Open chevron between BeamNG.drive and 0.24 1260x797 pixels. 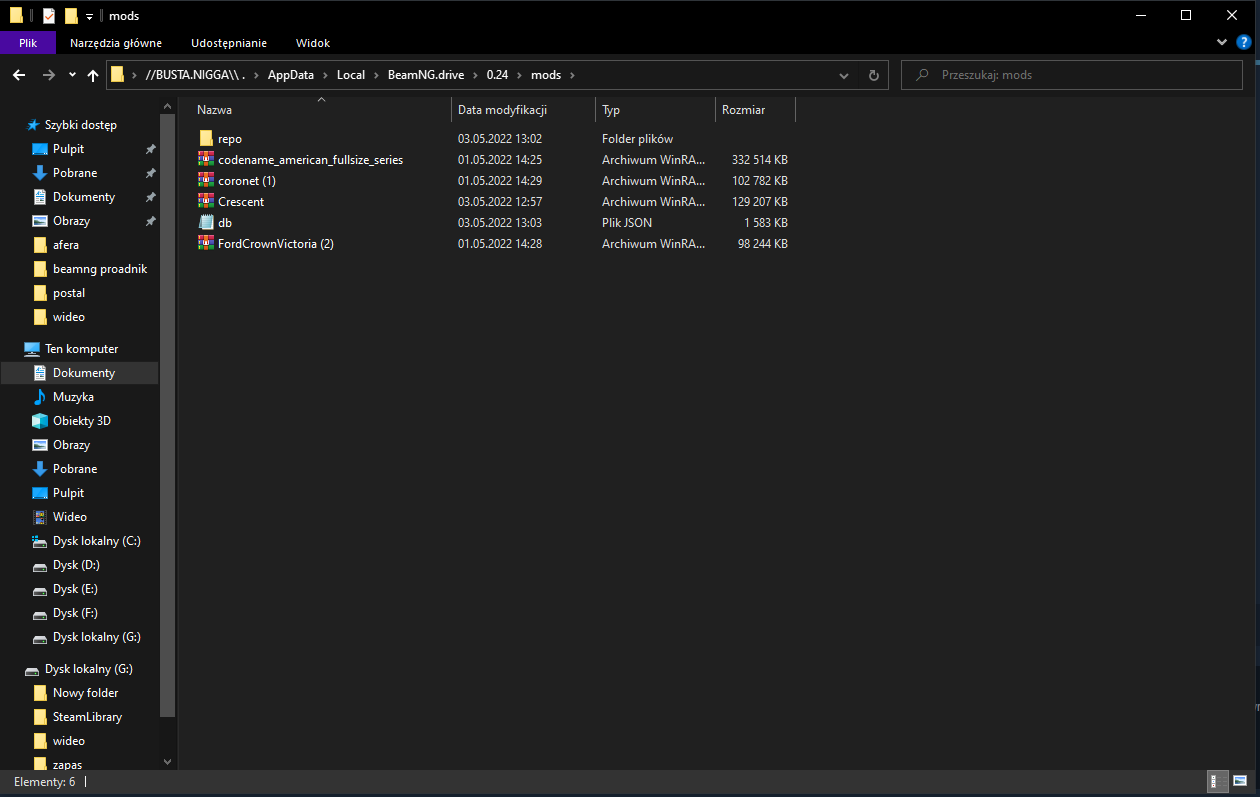(x=475, y=75)
